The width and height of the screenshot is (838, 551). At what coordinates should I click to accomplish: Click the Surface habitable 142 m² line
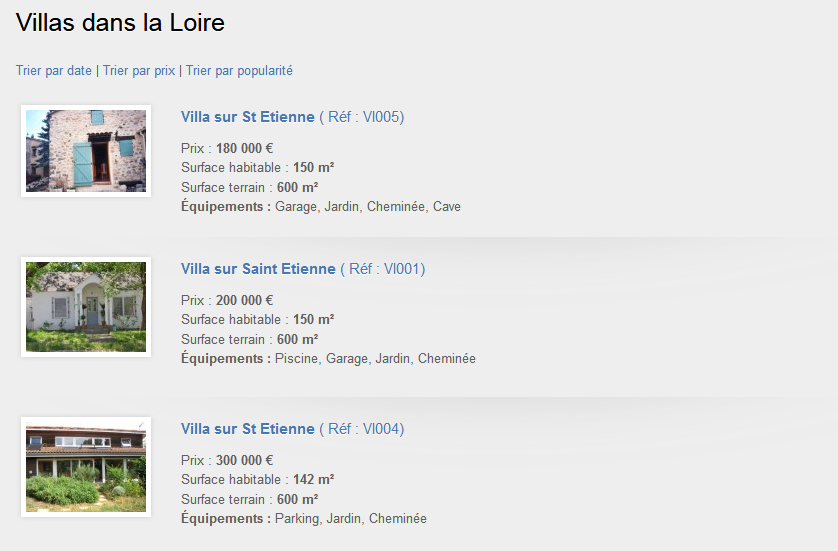tap(257, 480)
